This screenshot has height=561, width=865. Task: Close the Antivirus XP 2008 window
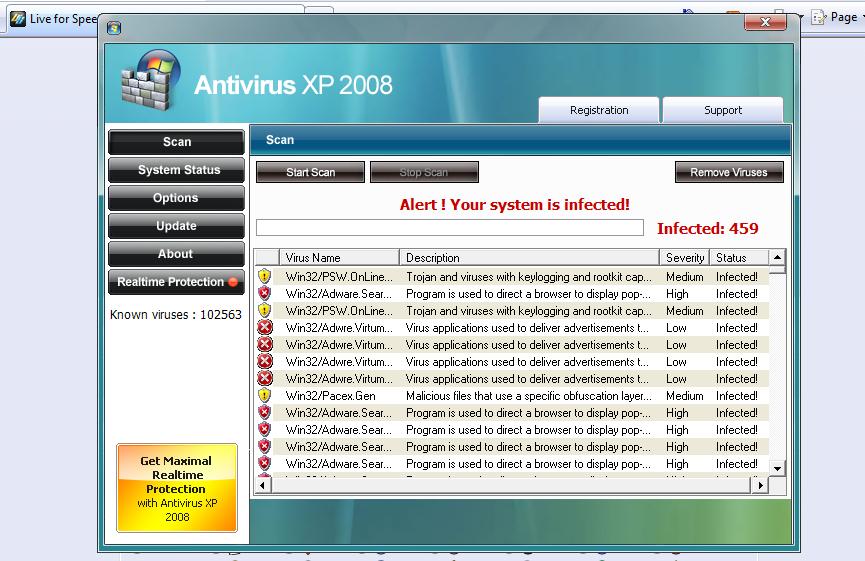click(x=765, y=22)
